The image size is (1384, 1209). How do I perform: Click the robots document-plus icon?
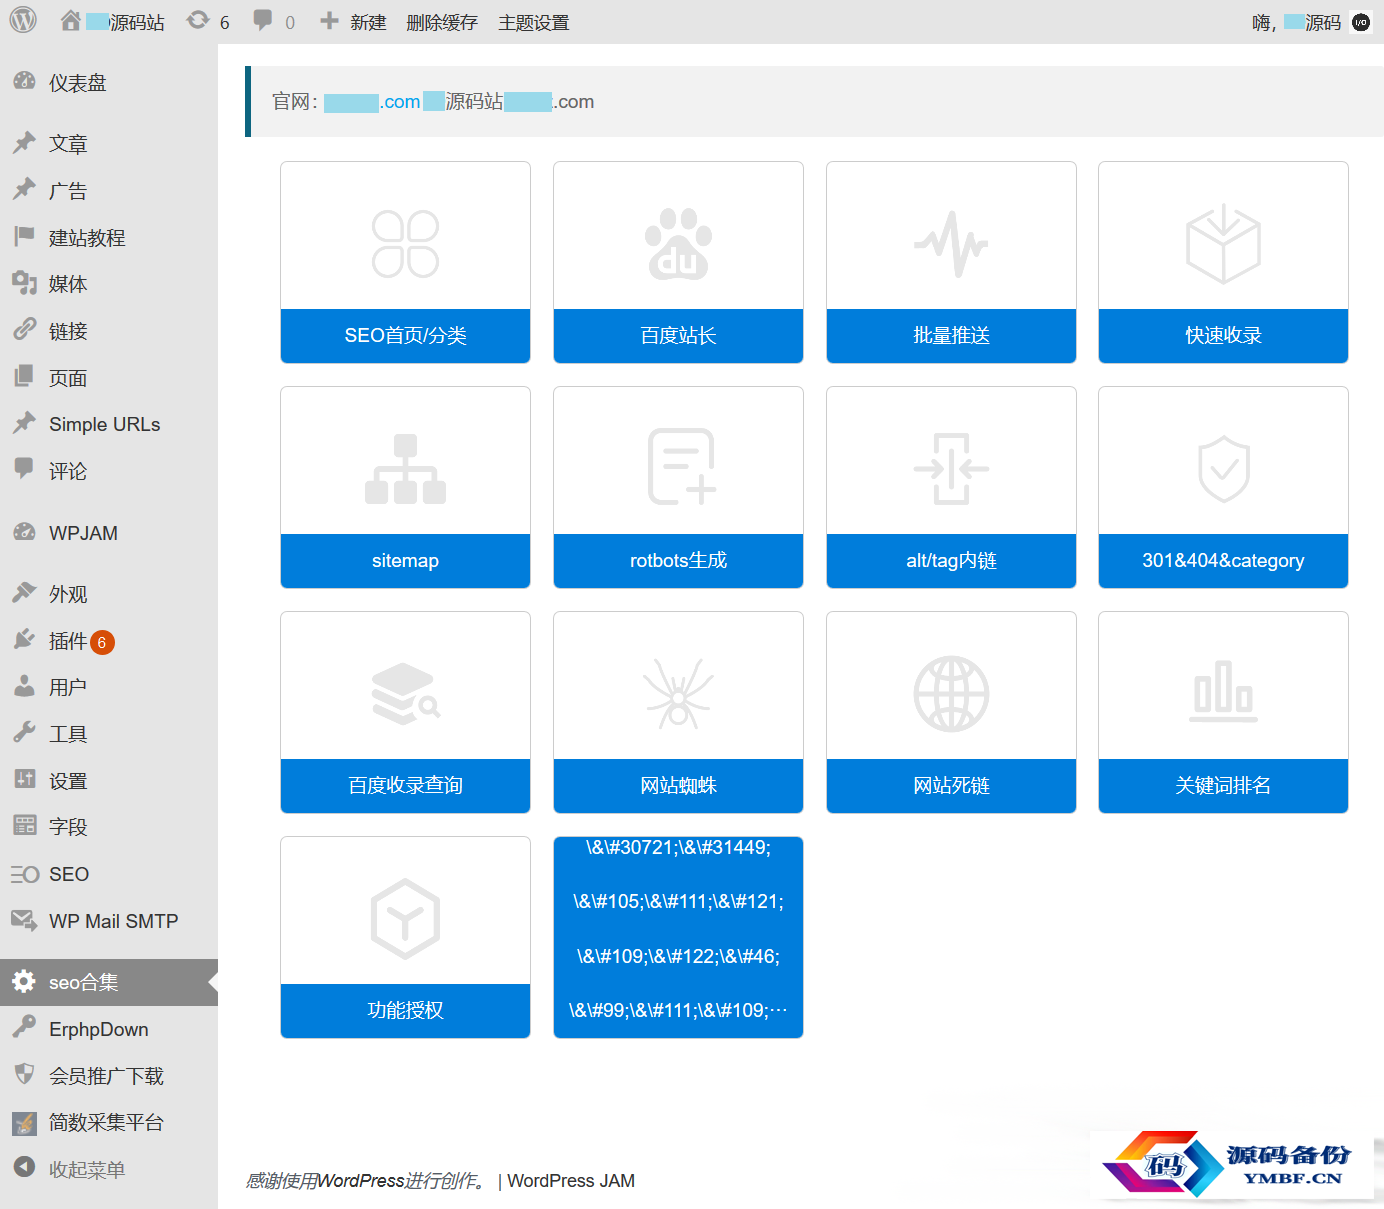pyautogui.click(x=681, y=467)
